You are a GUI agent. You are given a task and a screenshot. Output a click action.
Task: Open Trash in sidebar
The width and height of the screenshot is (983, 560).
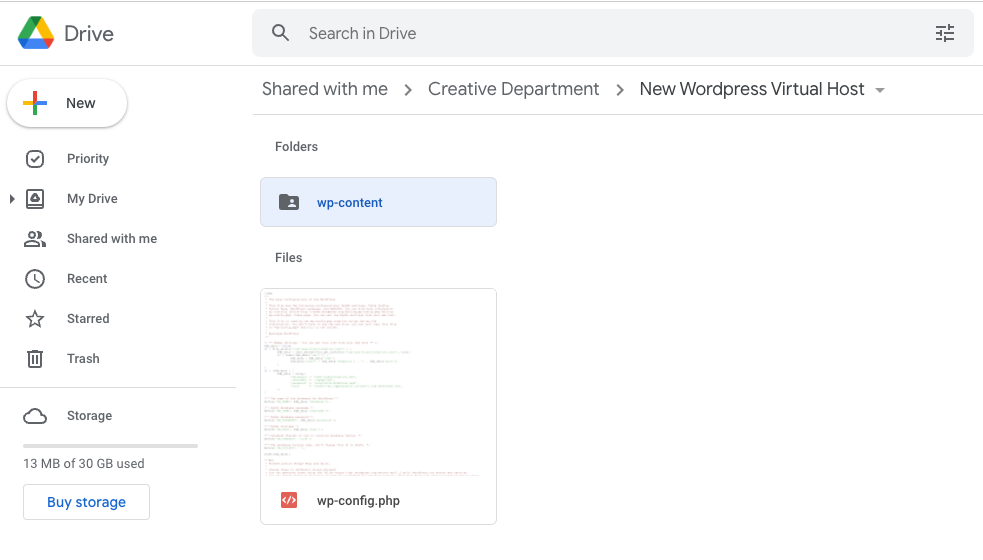[83, 359]
